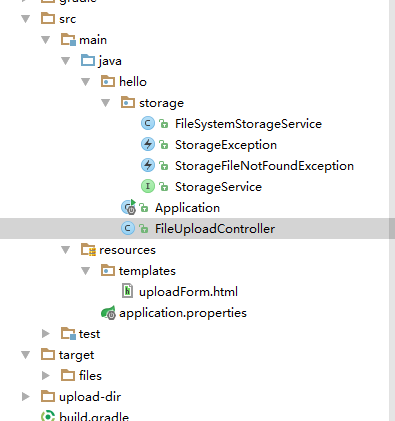
Task: Collapse the main folder arrow
Action: click(46, 40)
